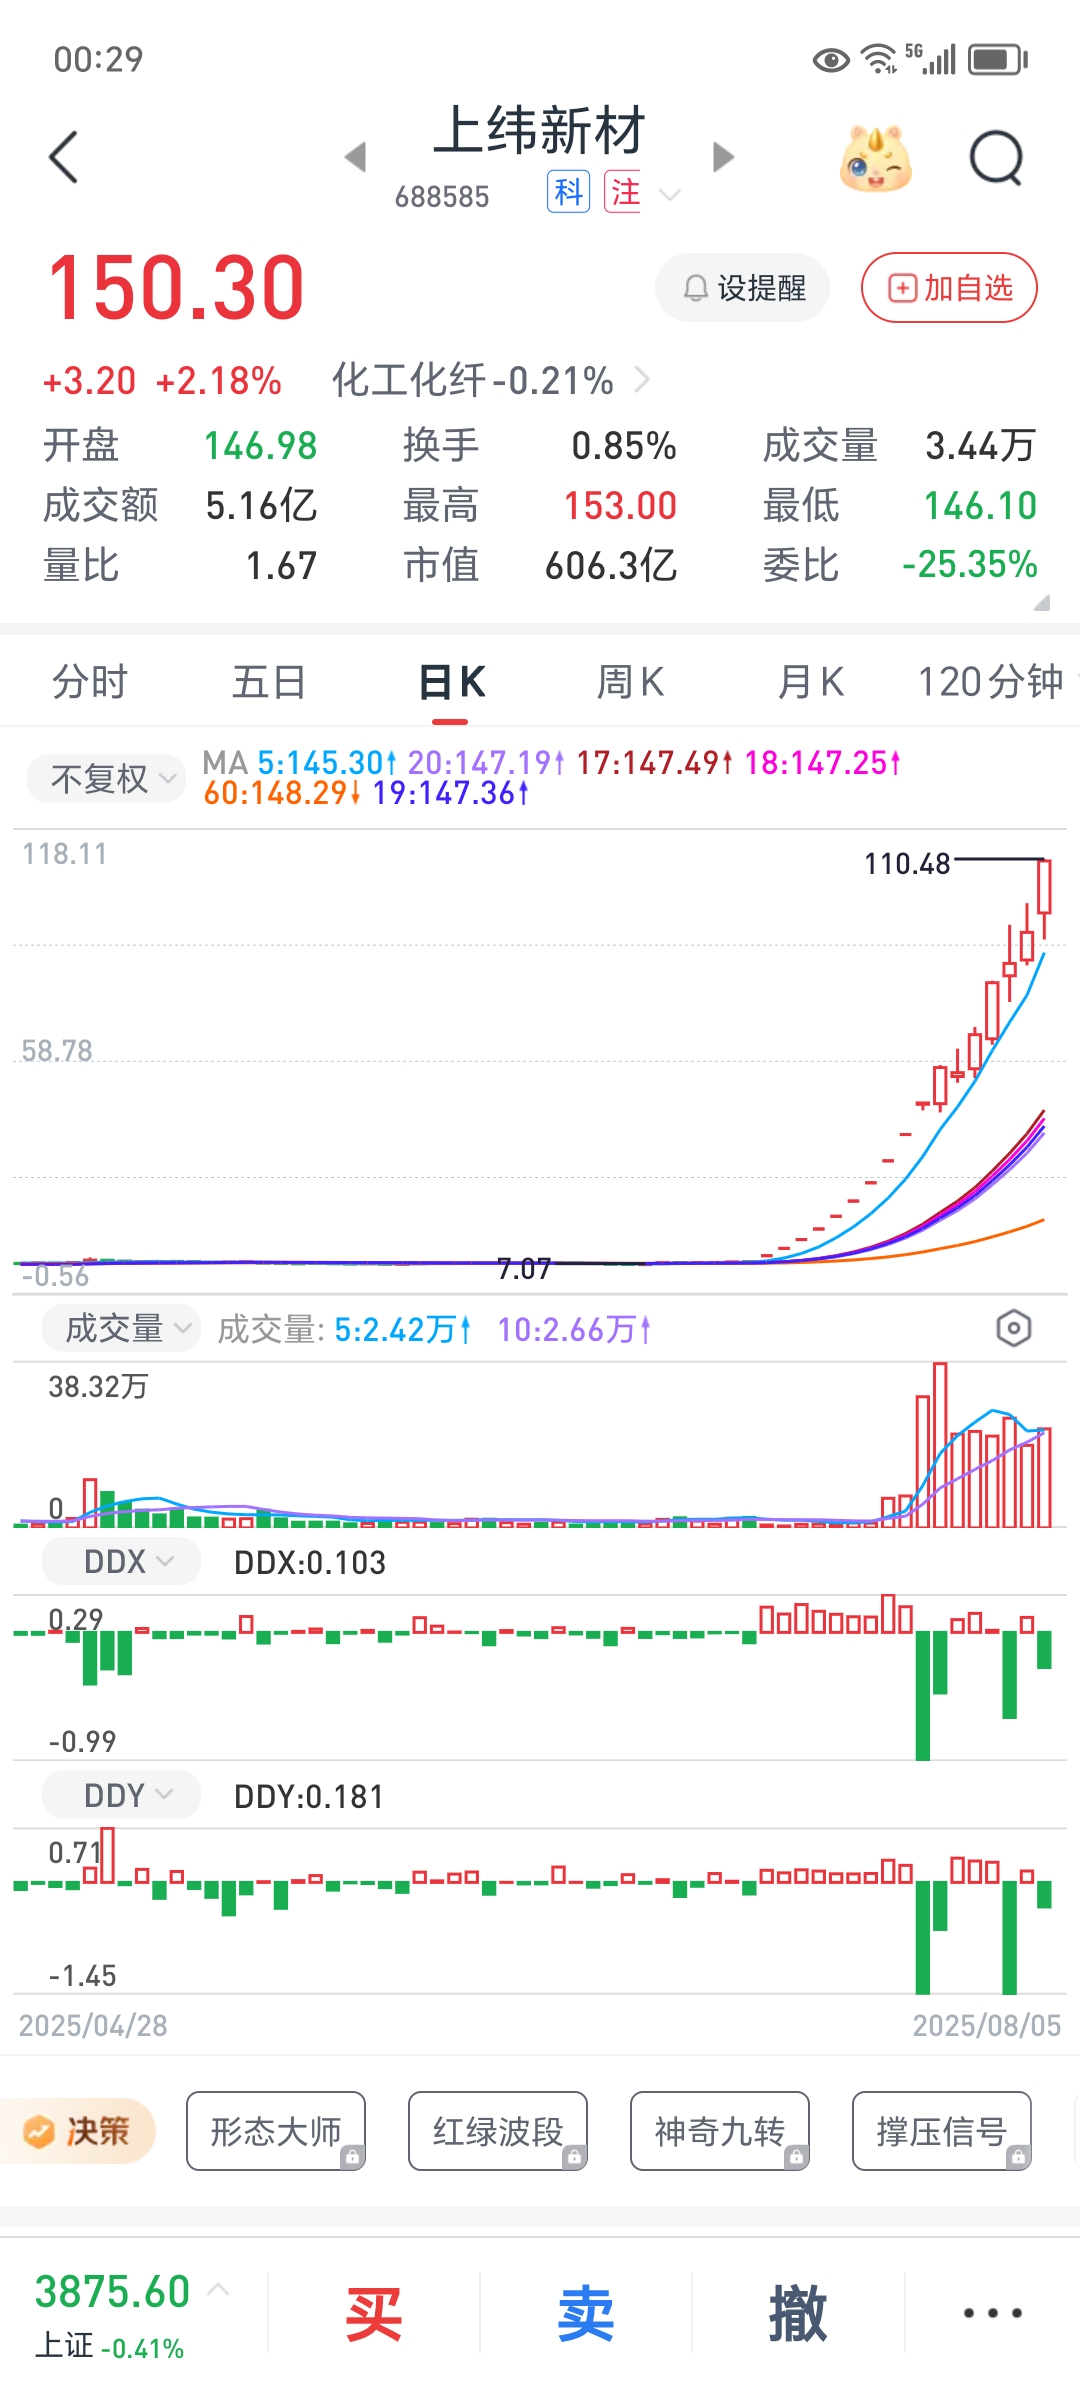Open search with magnifier icon

[x=997, y=158]
